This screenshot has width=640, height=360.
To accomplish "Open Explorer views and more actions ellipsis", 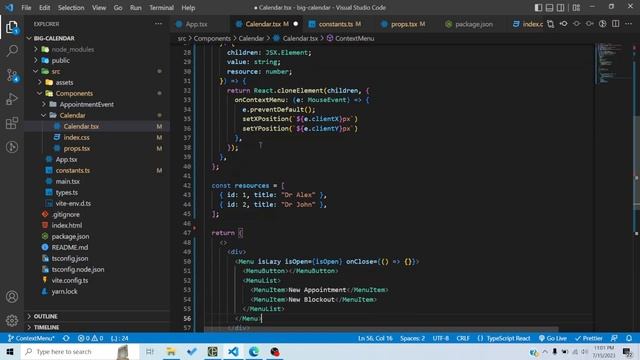I will [158, 24].
